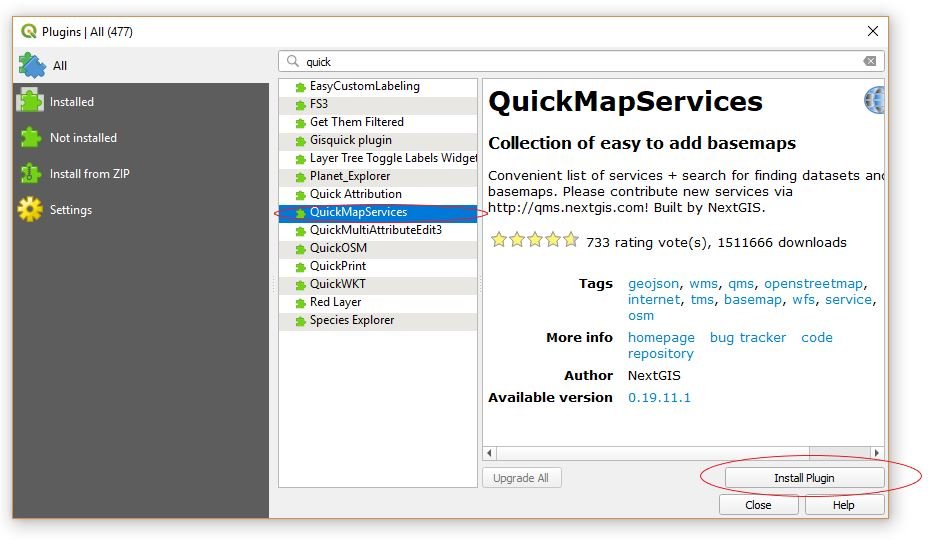Click the Not installed puzzle icon
The height and width of the screenshot is (540, 930).
pos(31,138)
